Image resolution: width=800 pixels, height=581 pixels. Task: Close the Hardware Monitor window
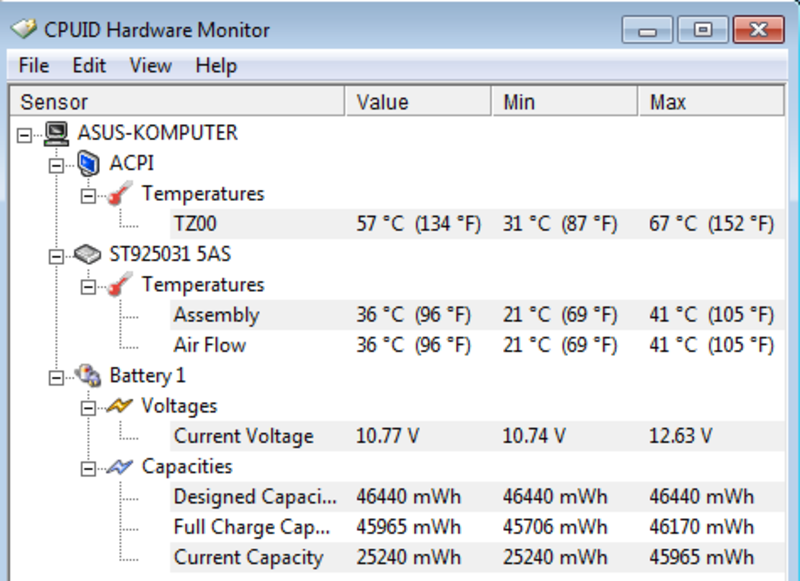tap(758, 30)
